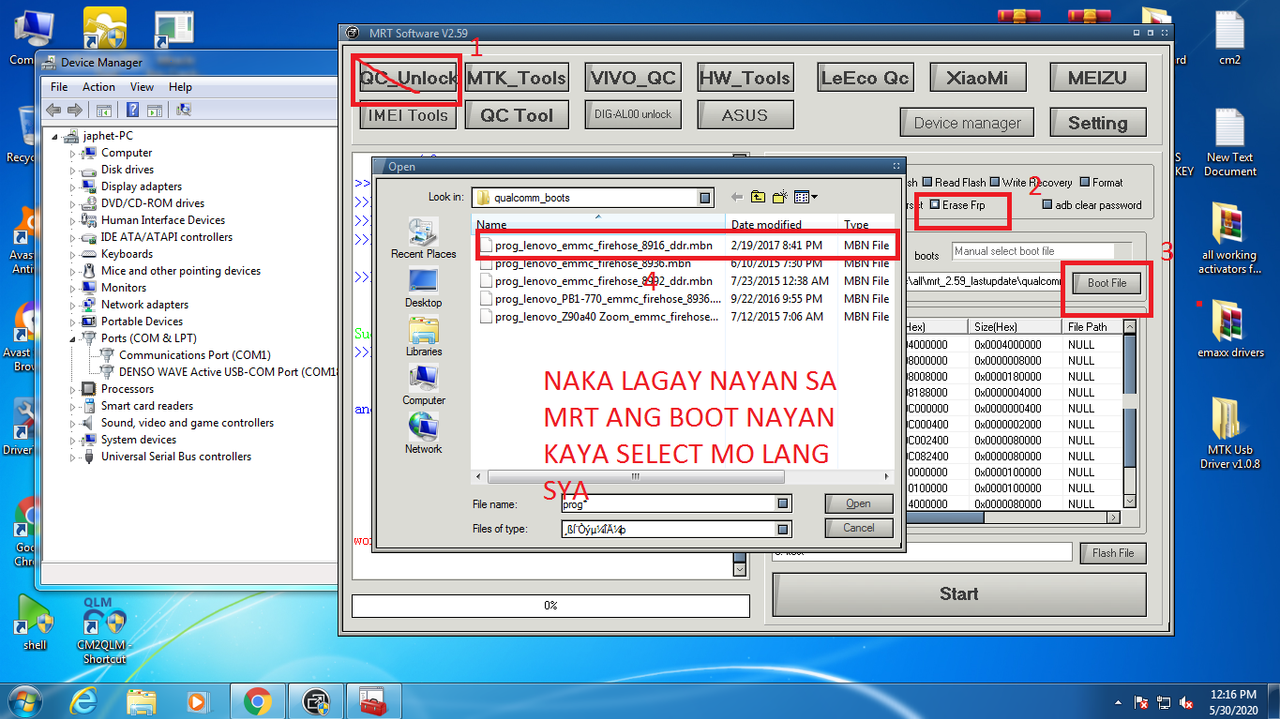Open the View menu icon in Open dialog

point(805,197)
